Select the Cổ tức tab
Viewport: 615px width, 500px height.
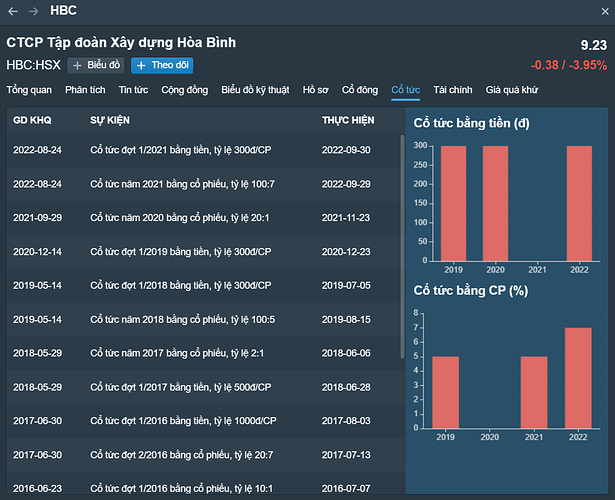[x=406, y=90]
